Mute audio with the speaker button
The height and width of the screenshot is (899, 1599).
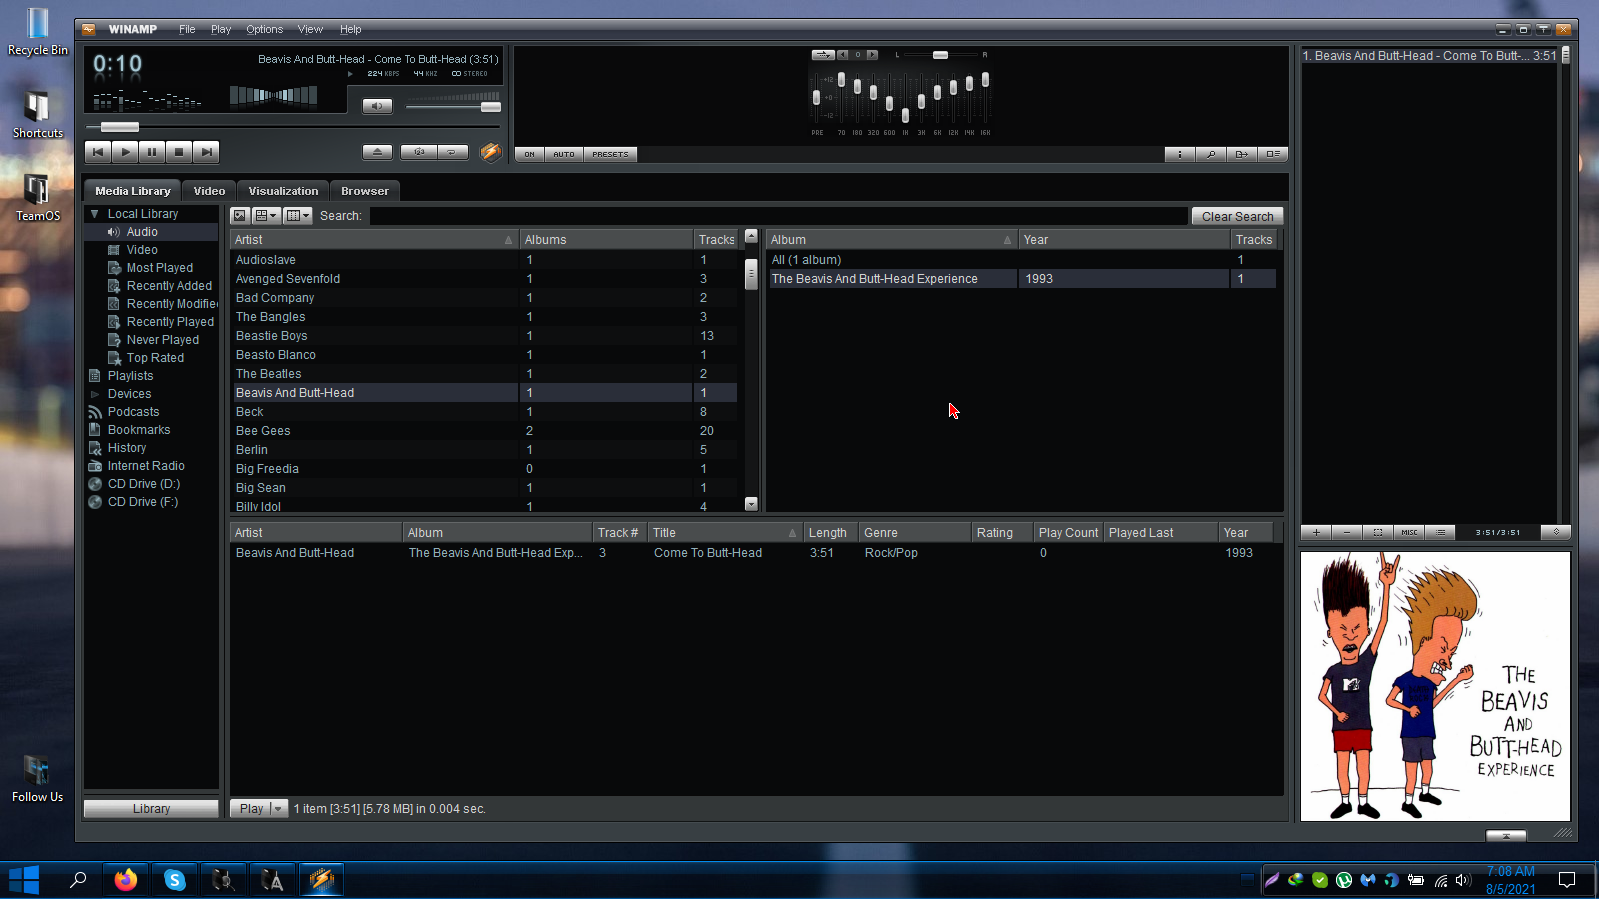(377, 106)
